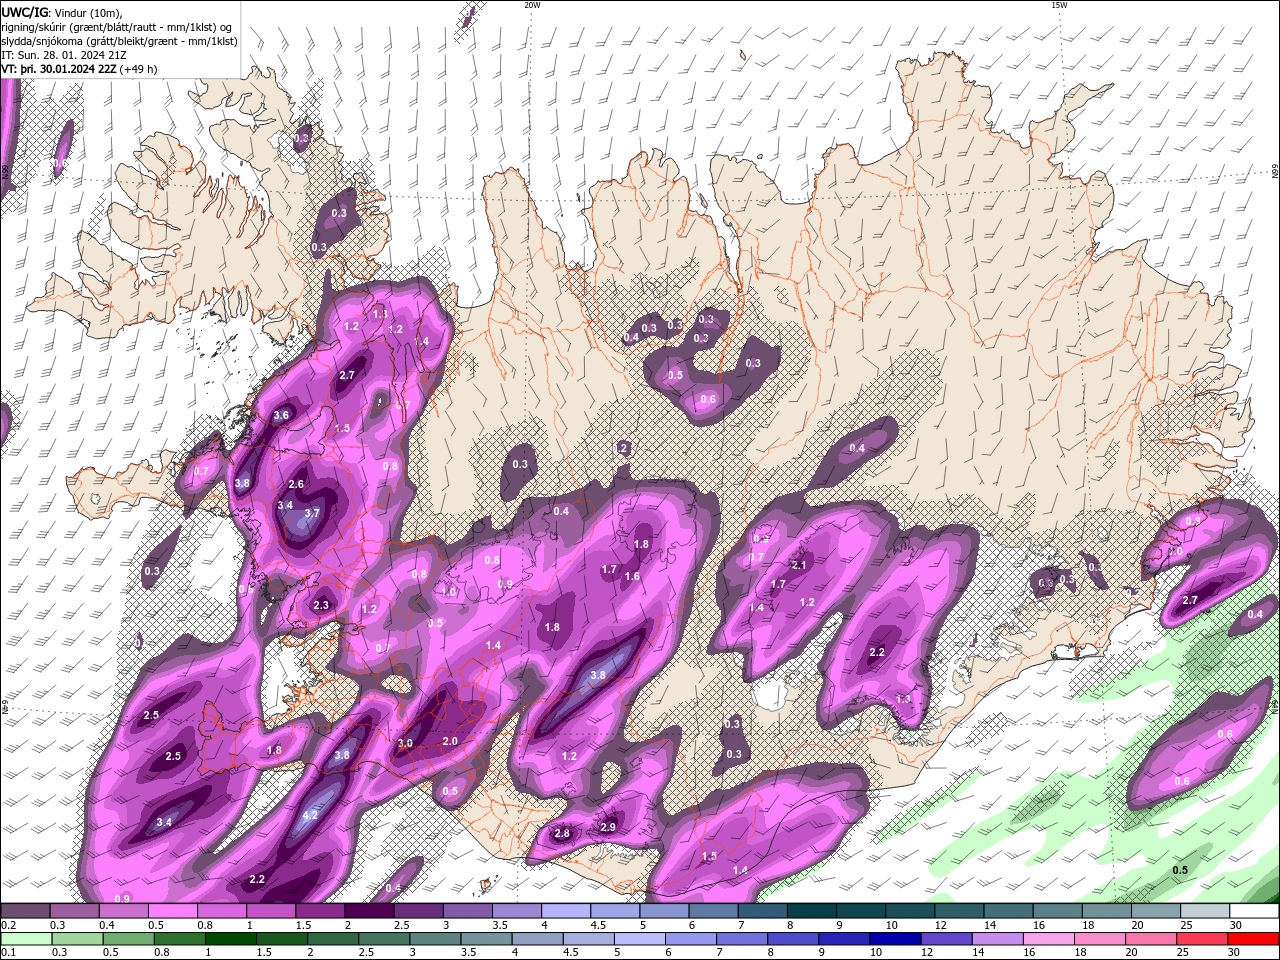Select the white swatch ending the upper scale
The width and height of the screenshot is (1280, 960).
pos(1253,911)
